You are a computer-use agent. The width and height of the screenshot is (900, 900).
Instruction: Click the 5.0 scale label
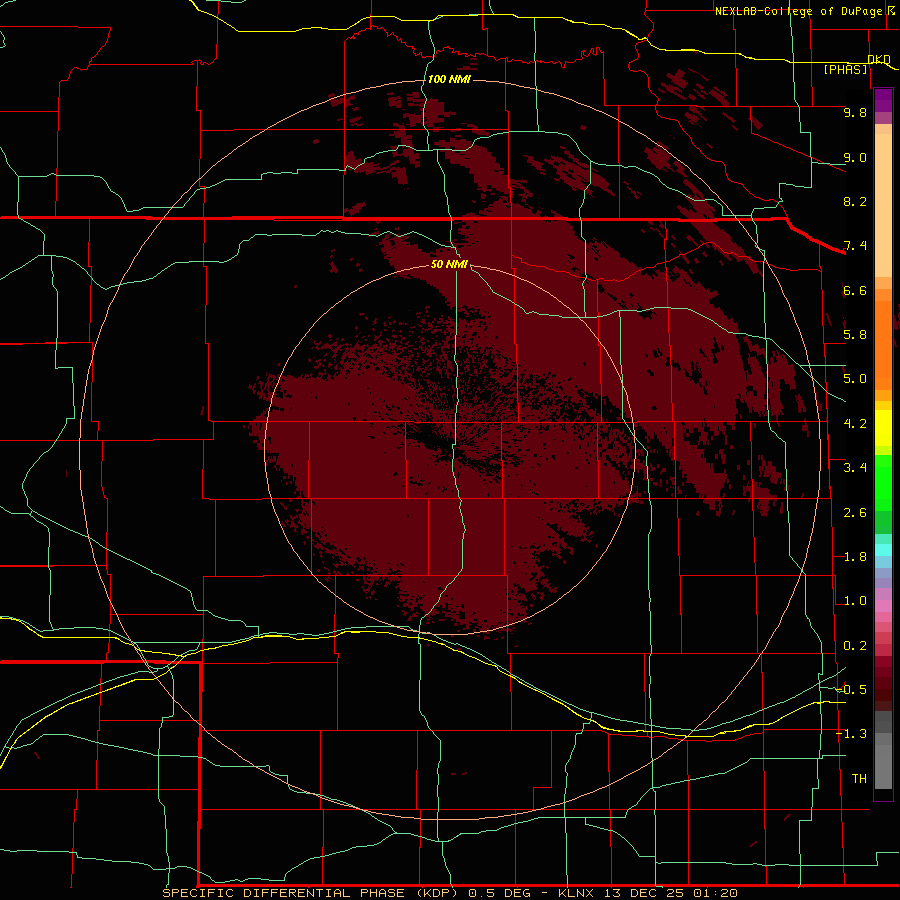click(855, 379)
